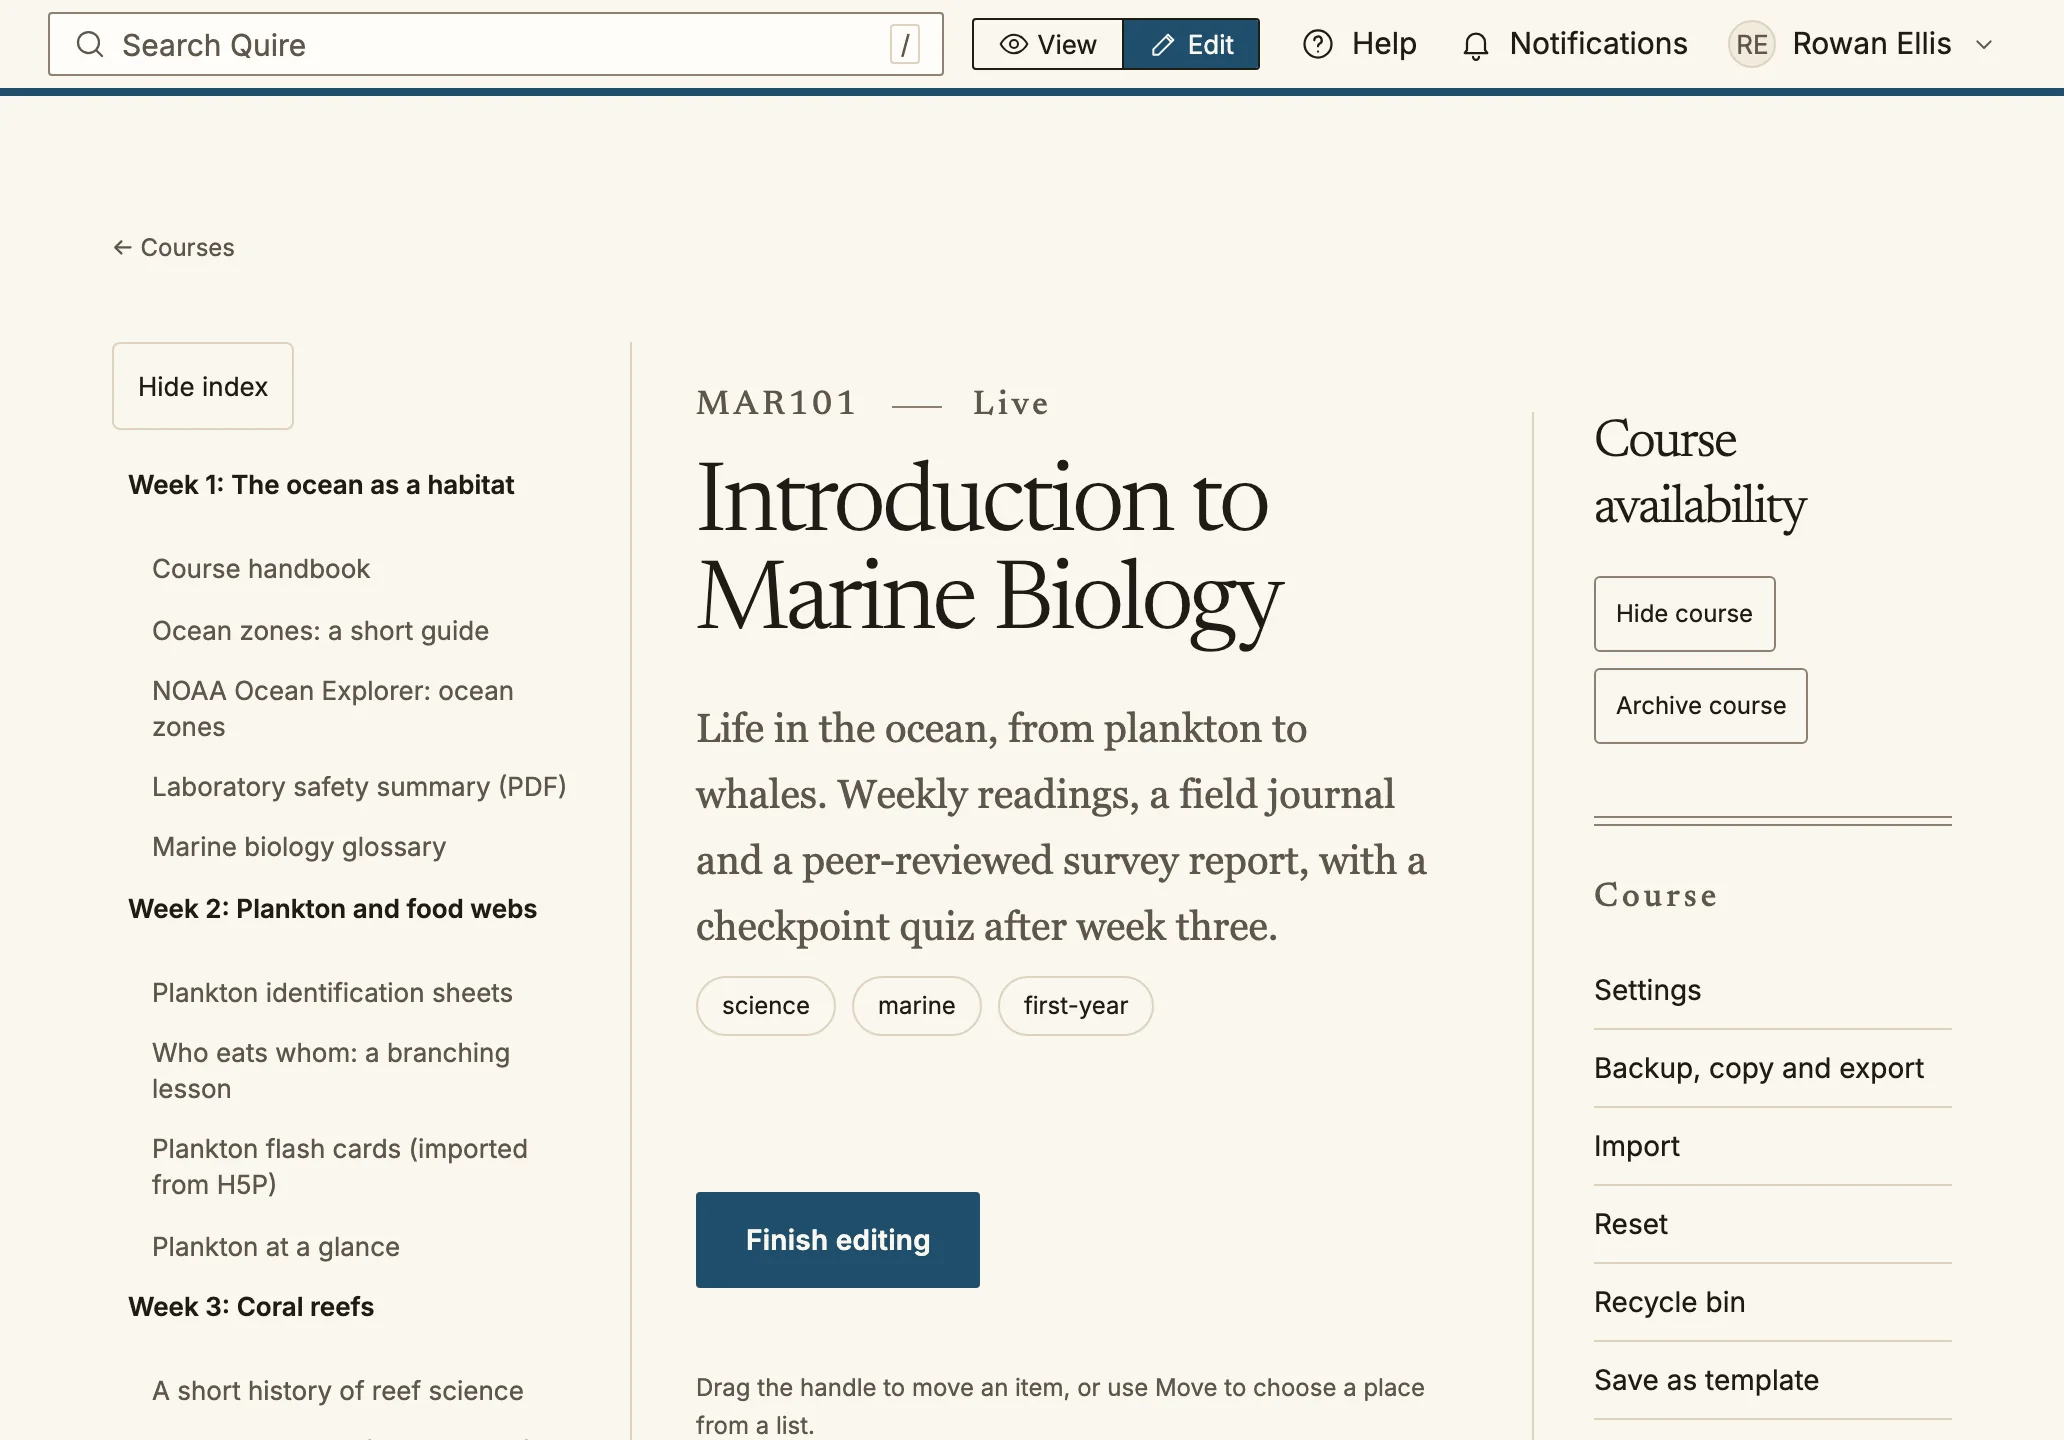The width and height of the screenshot is (2064, 1440).
Task: Click the slash shortcut hint in search
Action: (x=905, y=44)
